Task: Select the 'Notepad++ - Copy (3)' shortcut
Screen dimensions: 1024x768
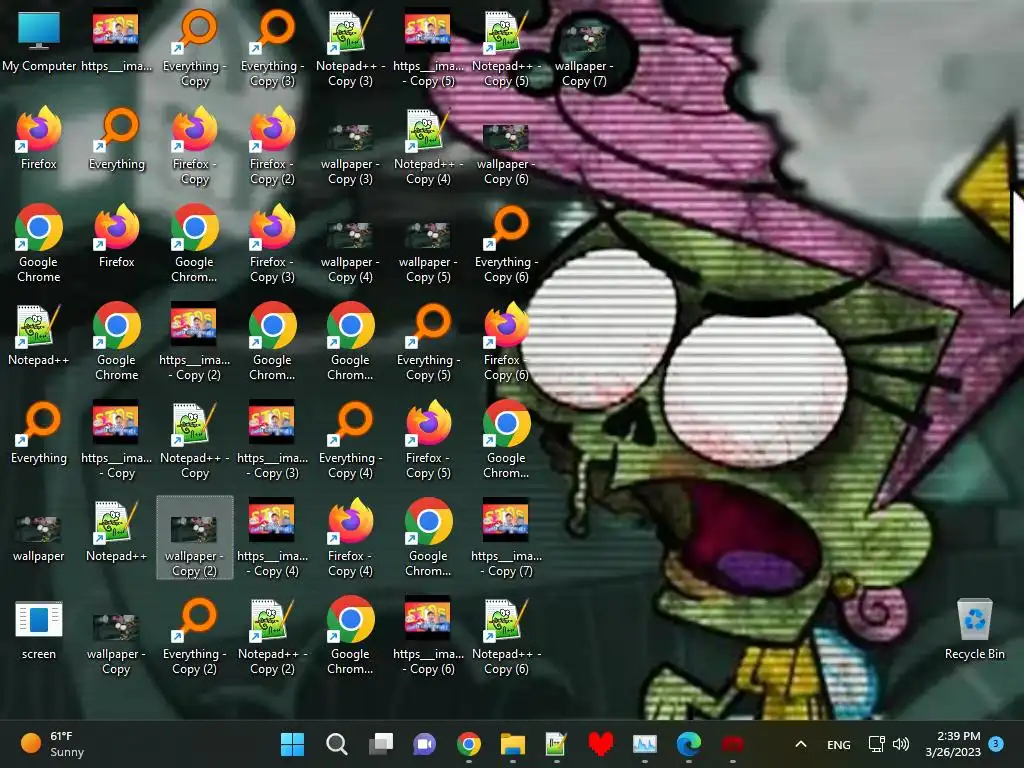Action: 350,48
